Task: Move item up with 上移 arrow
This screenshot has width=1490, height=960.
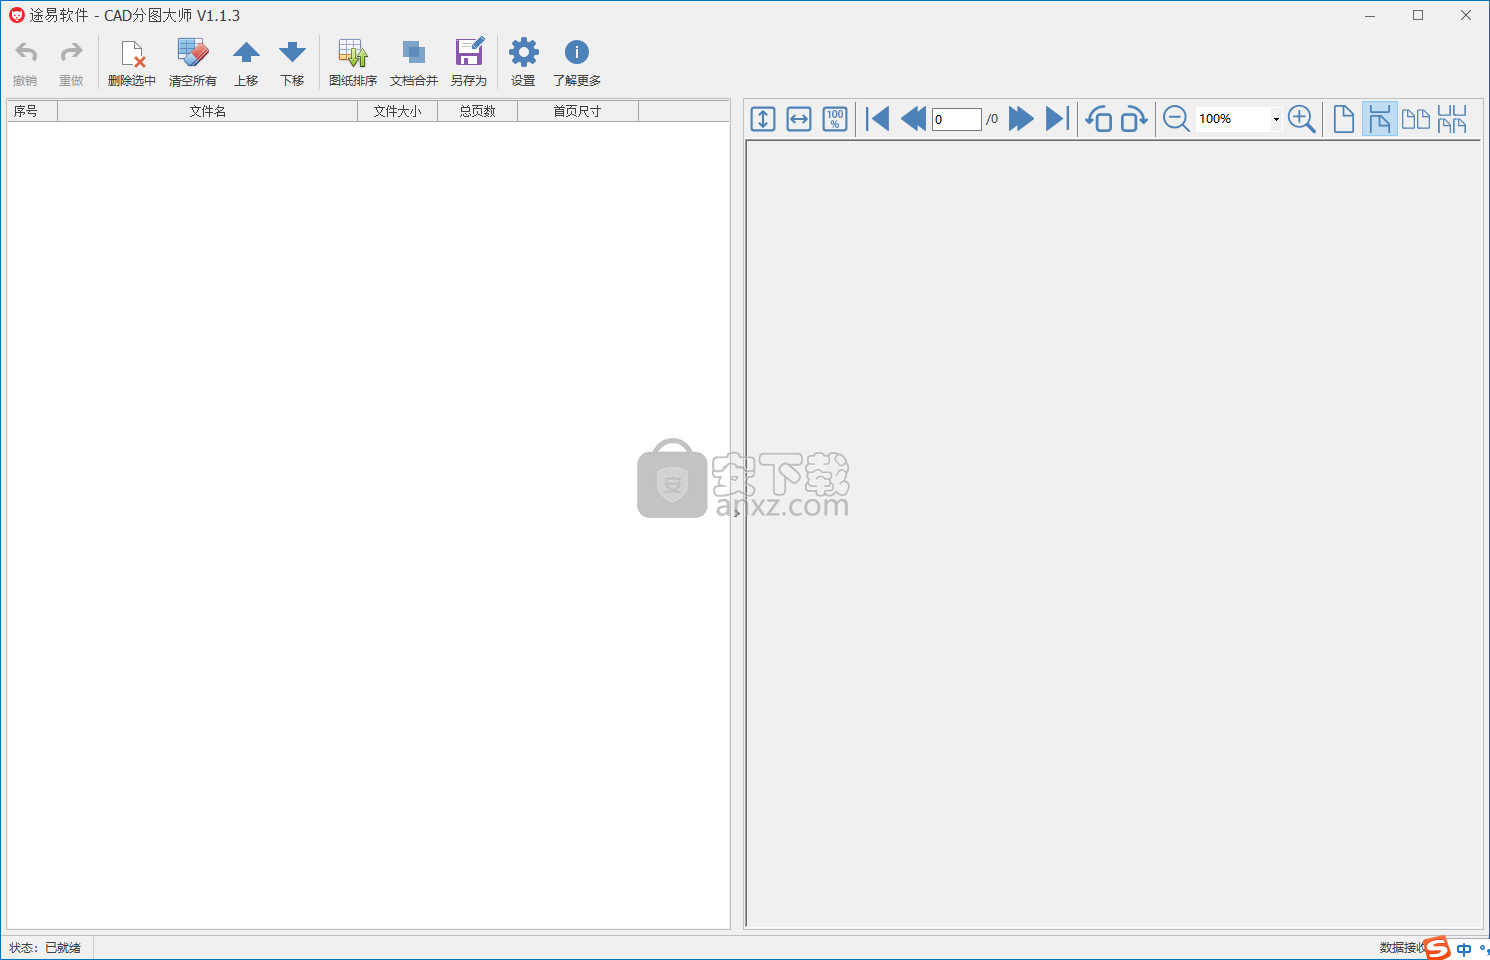Action: [246, 63]
